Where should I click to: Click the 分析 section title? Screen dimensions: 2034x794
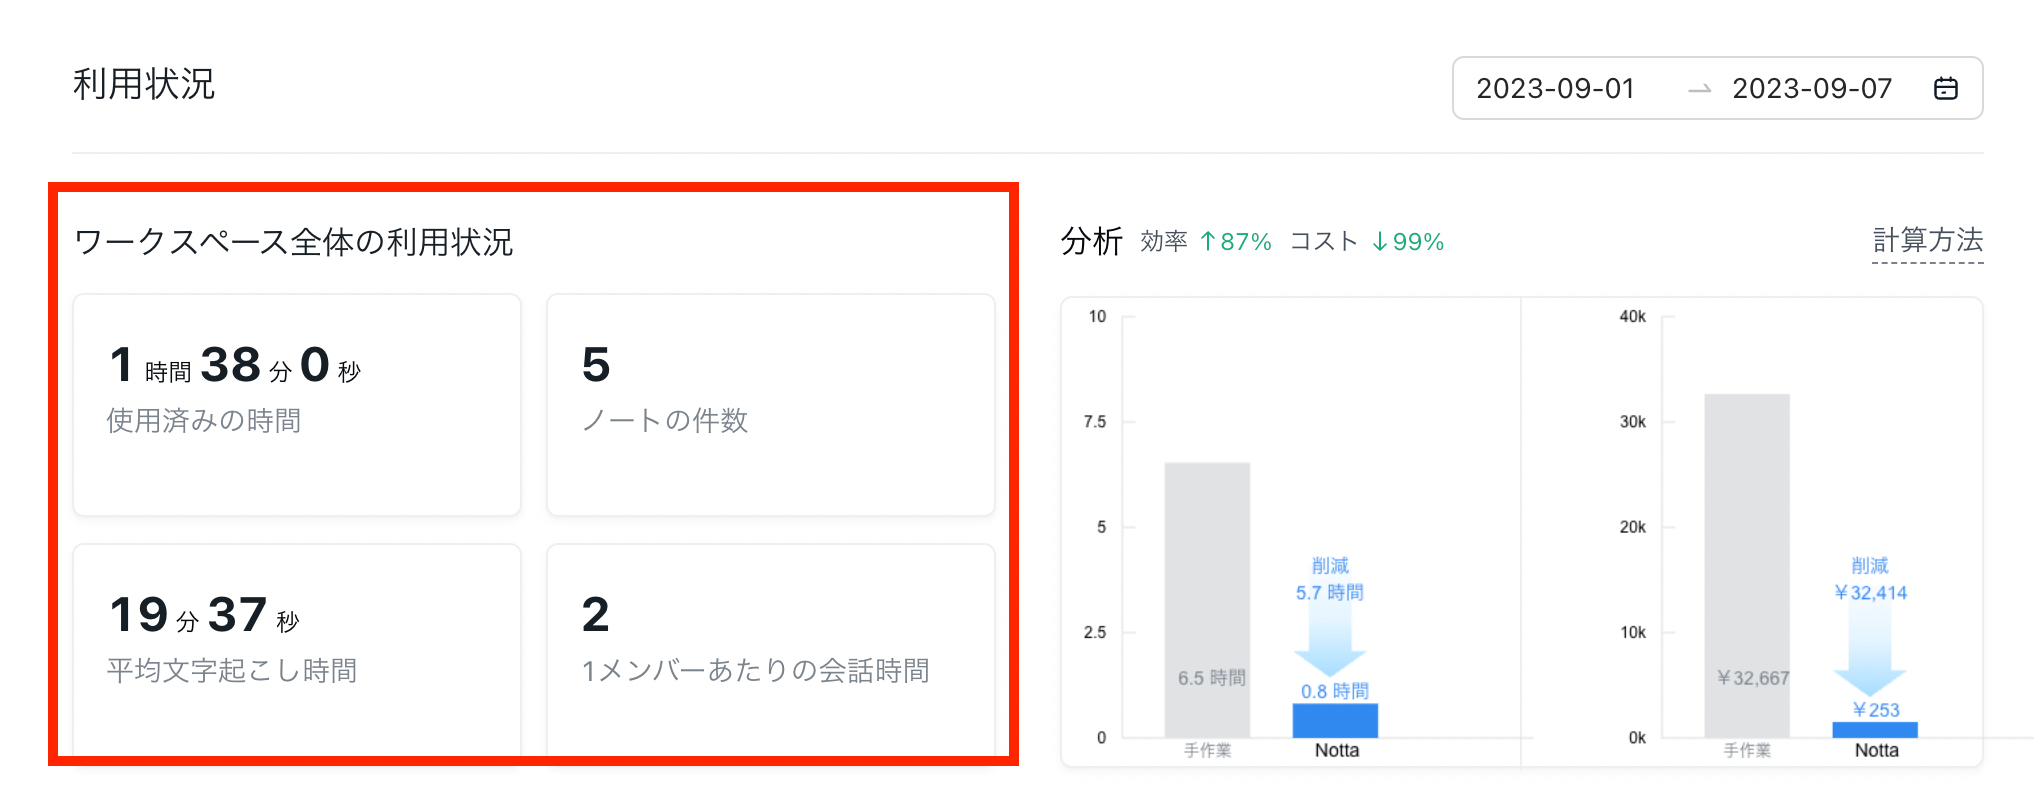1091,241
